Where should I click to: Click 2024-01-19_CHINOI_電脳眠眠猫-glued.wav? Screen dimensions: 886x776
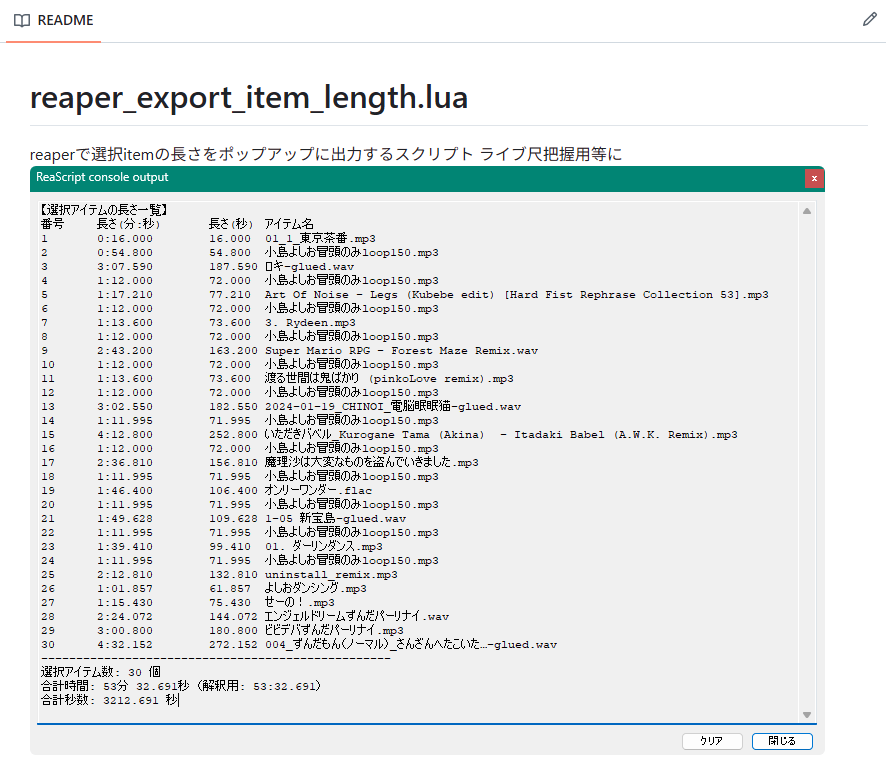[x=393, y=406]
